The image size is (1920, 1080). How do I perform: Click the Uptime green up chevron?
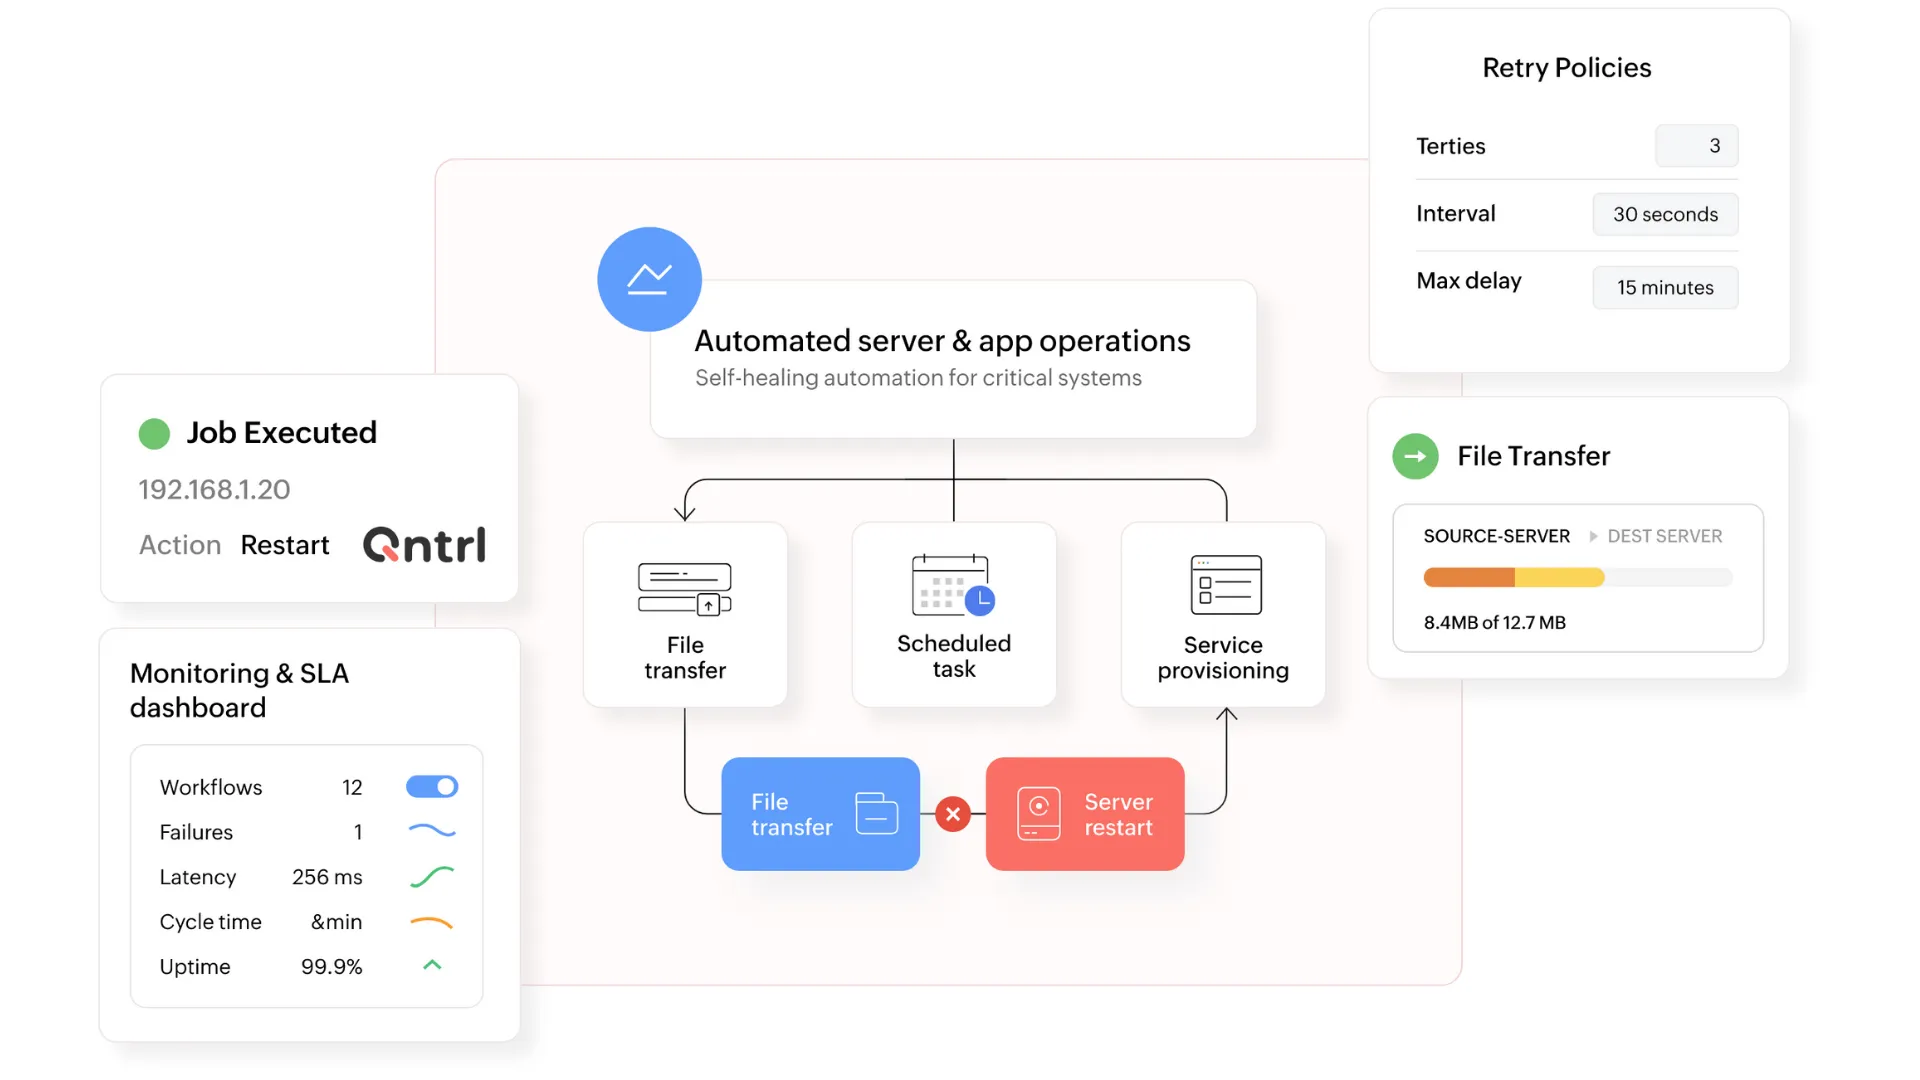coord(432,965)
